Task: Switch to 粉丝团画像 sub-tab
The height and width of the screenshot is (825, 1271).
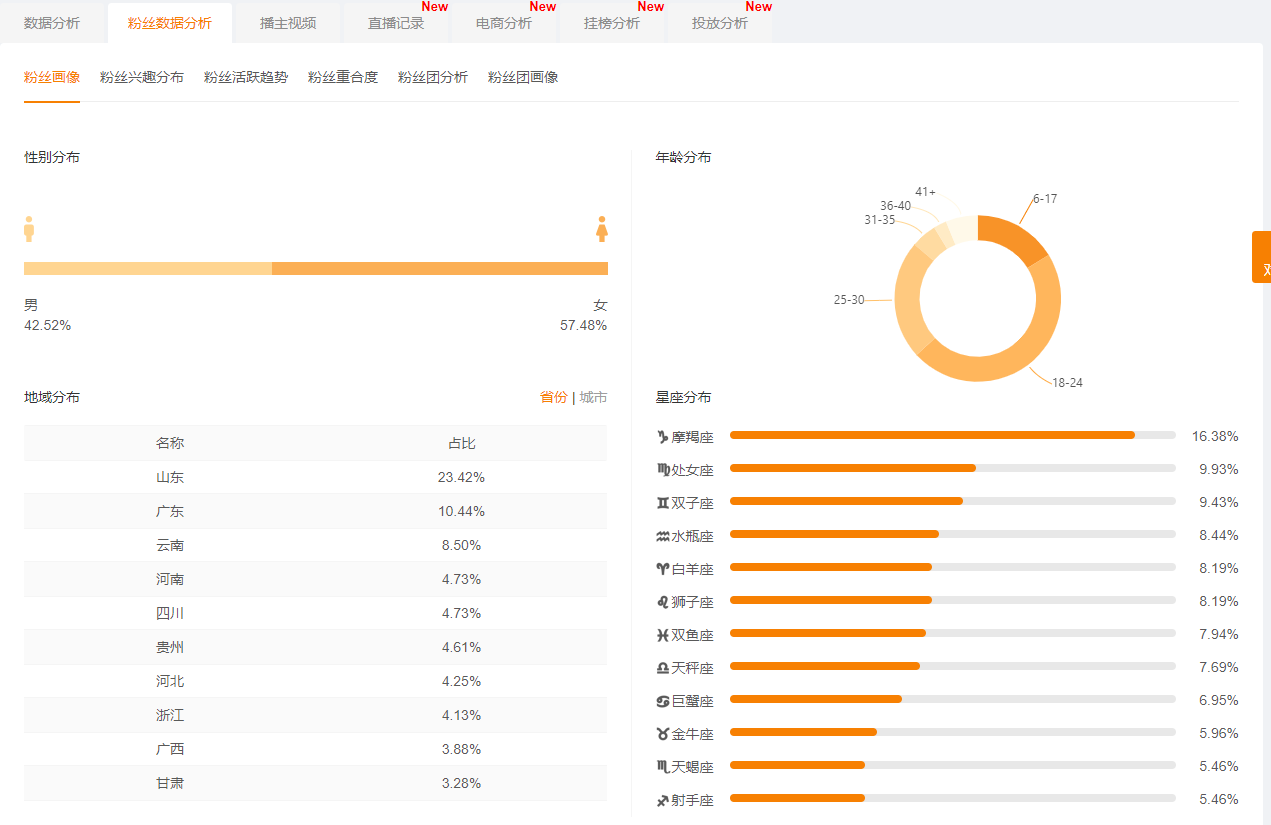Action: [523, 77]
